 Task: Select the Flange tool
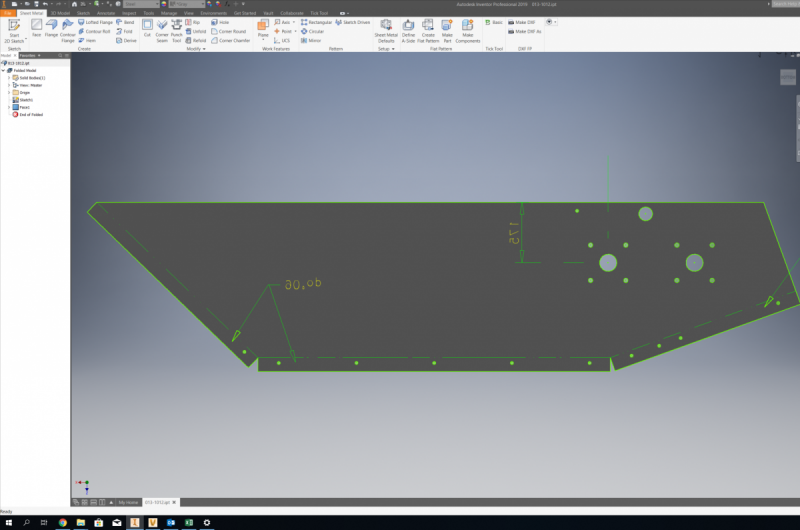pos(51,28)
